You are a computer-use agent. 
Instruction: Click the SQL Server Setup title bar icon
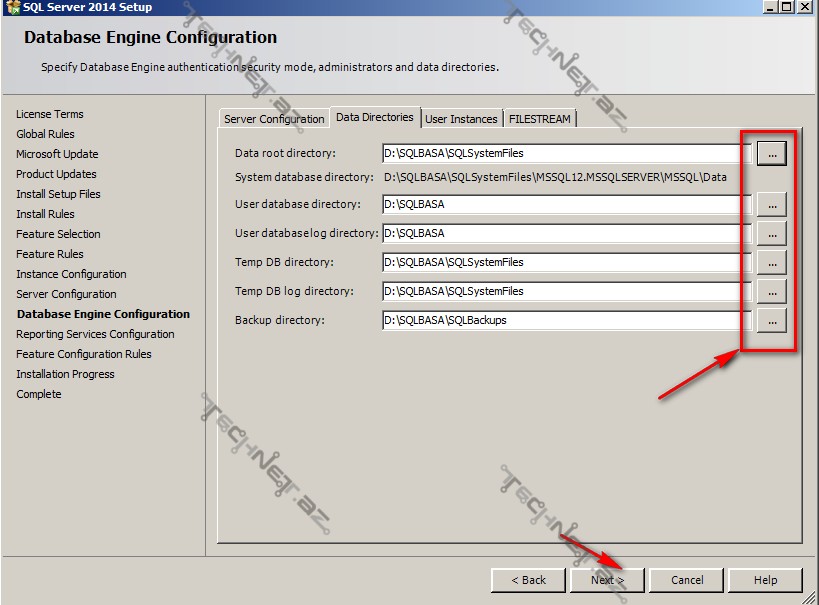point(12,7)
